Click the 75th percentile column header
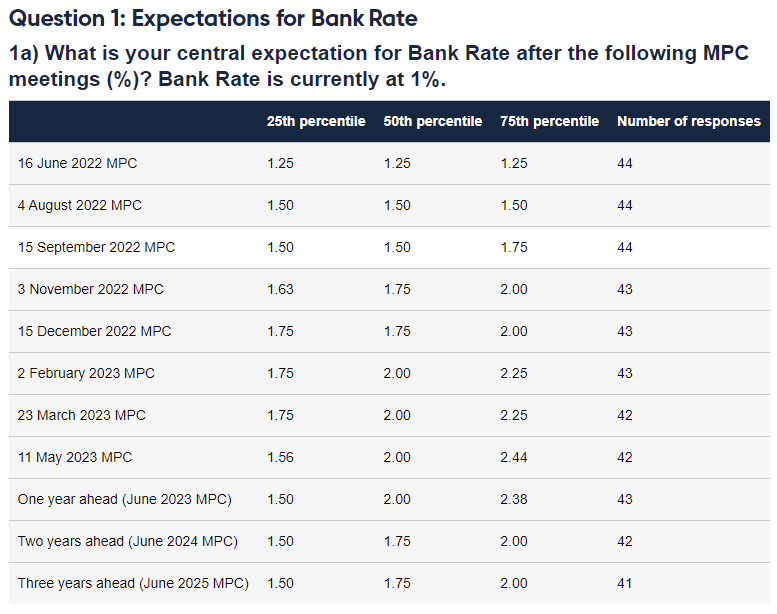 pyautogui.click(x=550, y=121)
